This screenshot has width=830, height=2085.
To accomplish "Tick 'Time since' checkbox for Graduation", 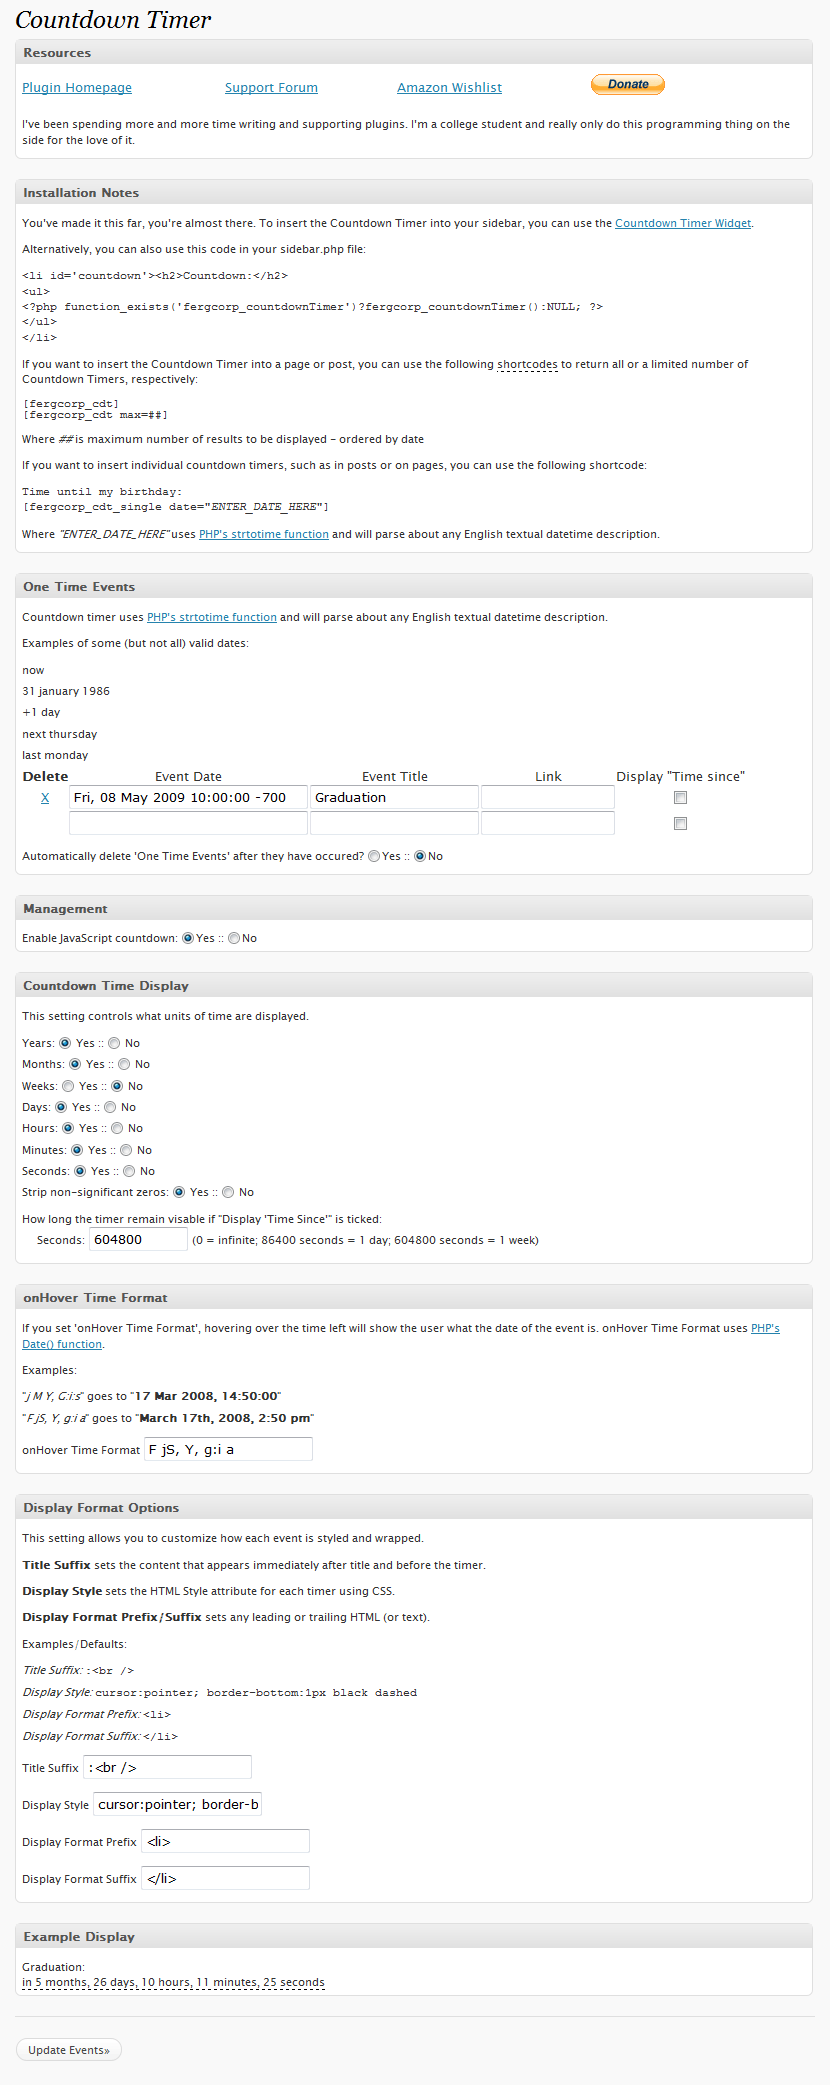I will click(680, 798).
